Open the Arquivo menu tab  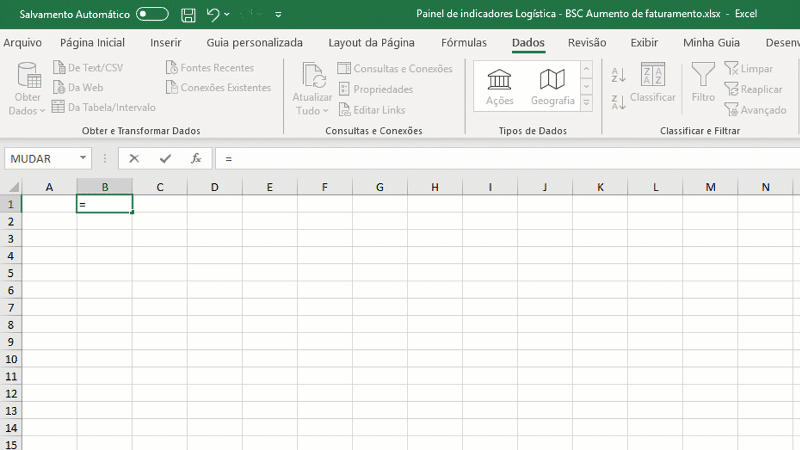(23, 43)
